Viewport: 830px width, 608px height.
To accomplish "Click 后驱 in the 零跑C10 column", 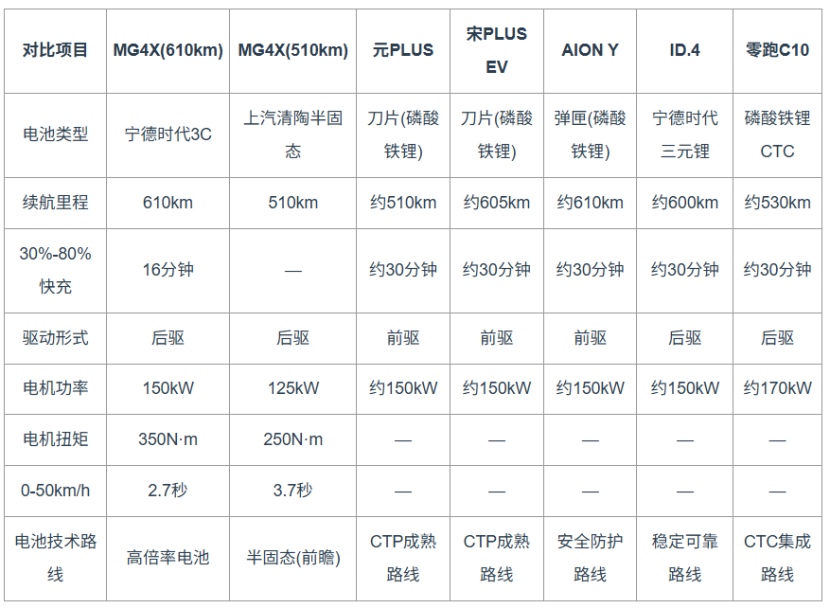I will tap(777, 338).
